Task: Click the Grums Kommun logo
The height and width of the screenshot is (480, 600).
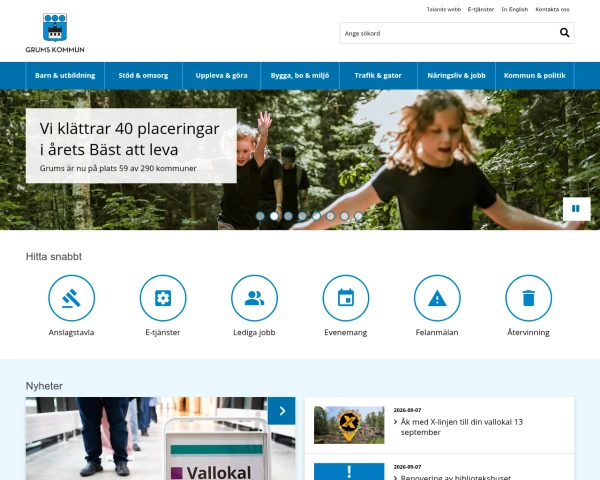Action: [55, 33]
